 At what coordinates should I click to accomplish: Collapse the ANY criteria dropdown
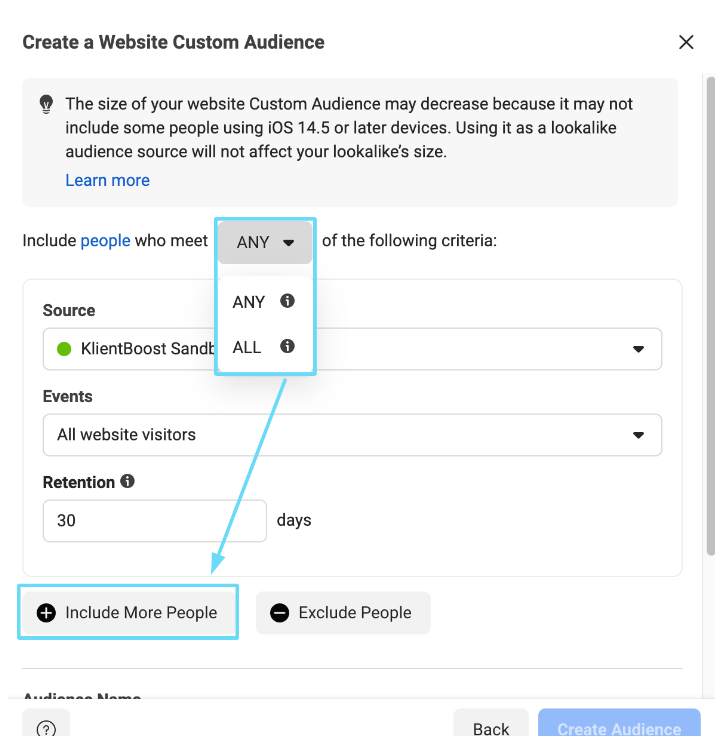coord(265,242)
